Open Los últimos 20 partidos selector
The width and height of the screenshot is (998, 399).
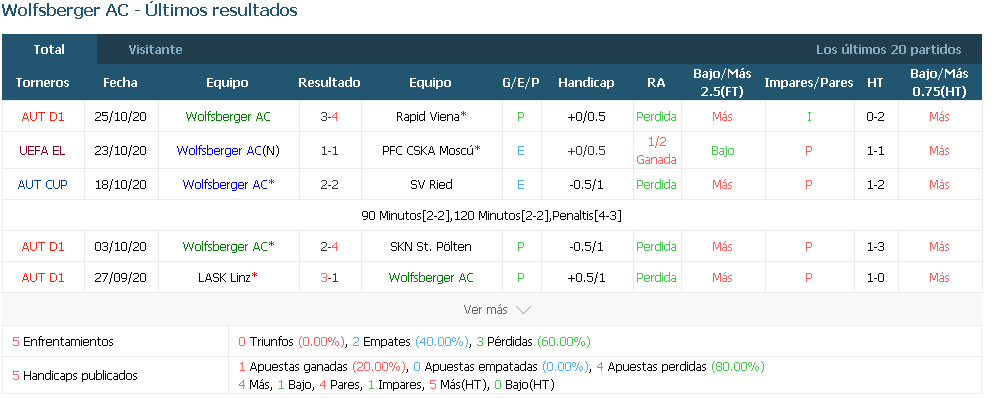[889, 49]
